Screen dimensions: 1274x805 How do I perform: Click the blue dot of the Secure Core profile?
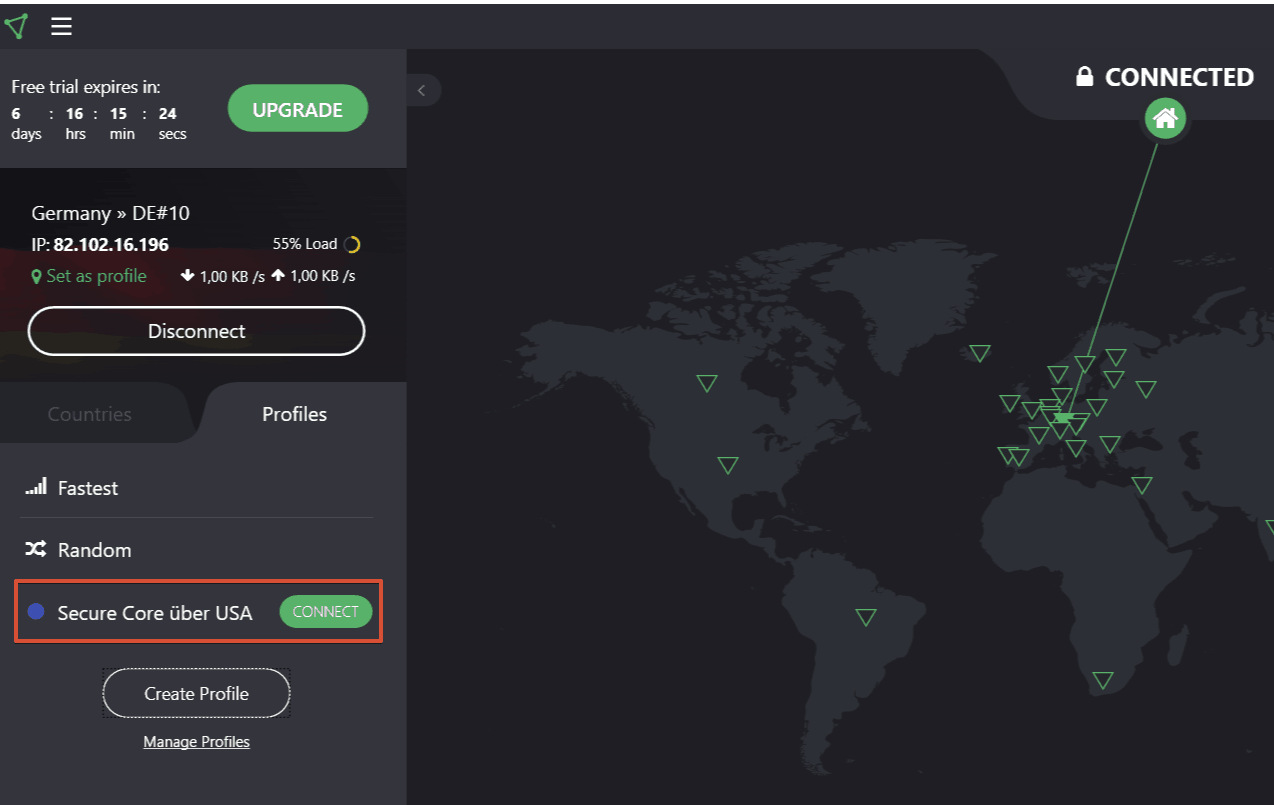36,611
